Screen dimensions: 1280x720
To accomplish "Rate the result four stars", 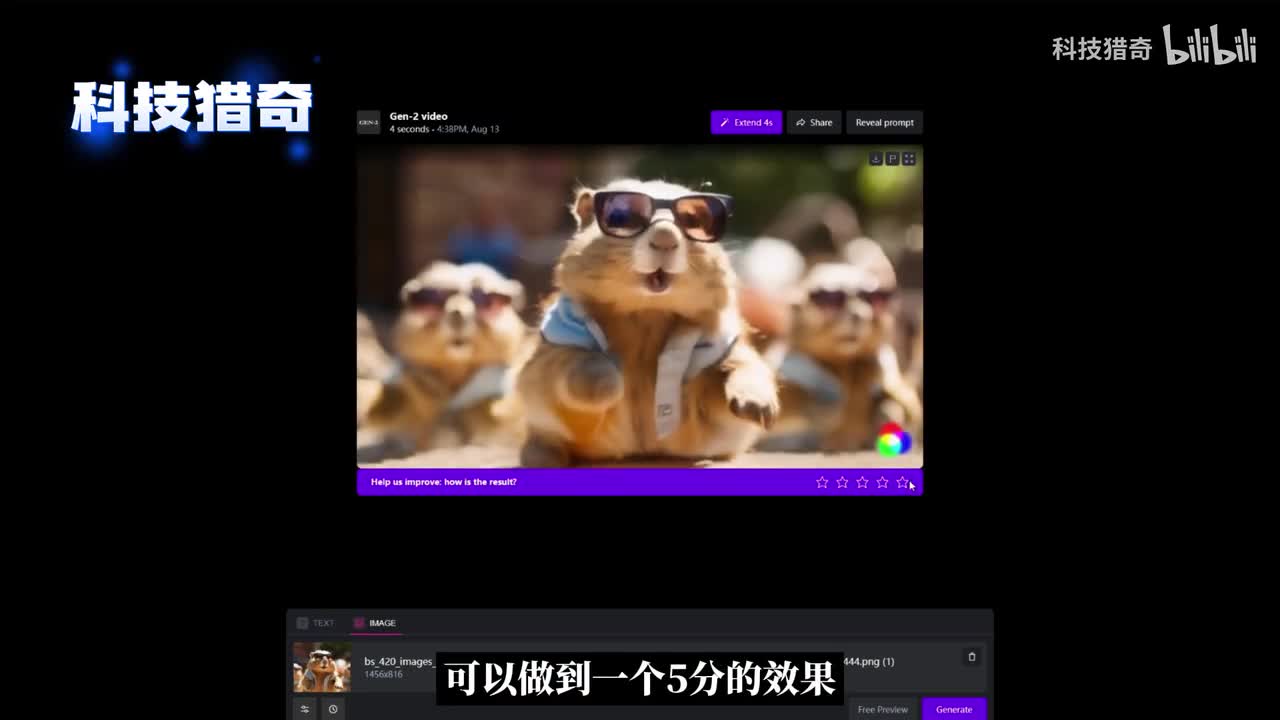I will pos(882,482).
